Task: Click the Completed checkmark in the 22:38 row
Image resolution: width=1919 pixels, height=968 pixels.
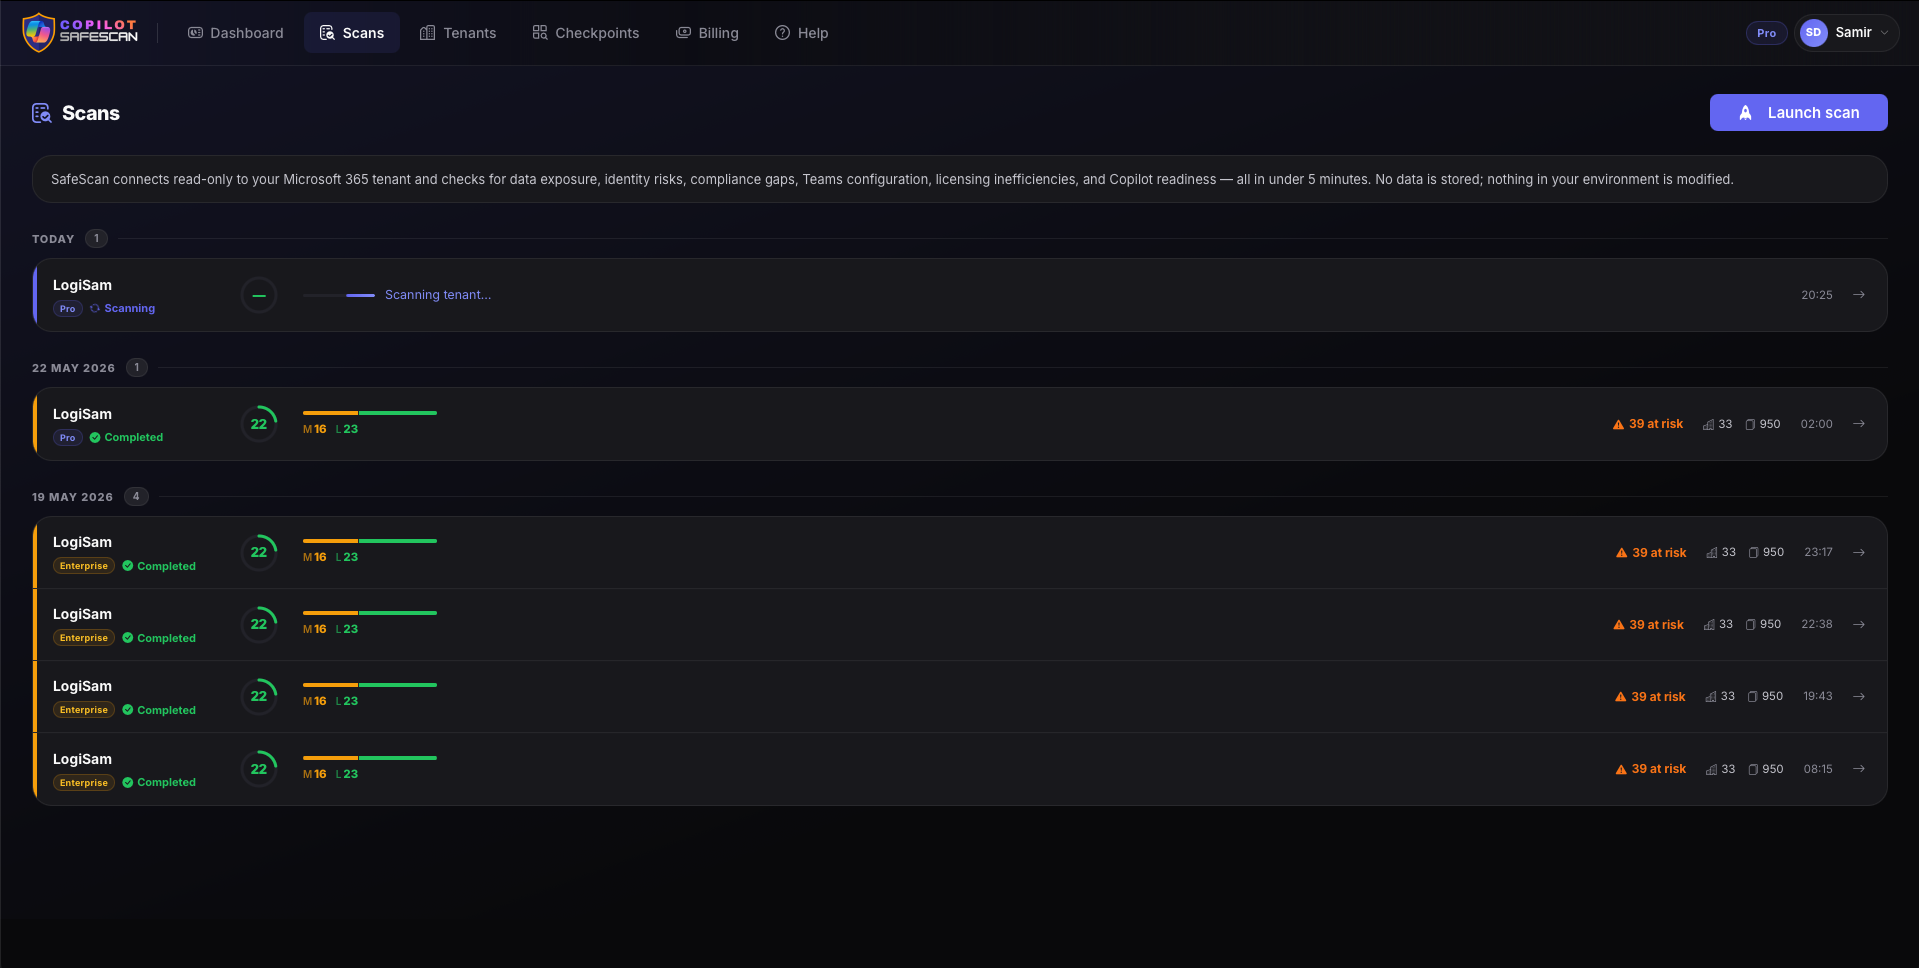Action: (x=128, y=638)
